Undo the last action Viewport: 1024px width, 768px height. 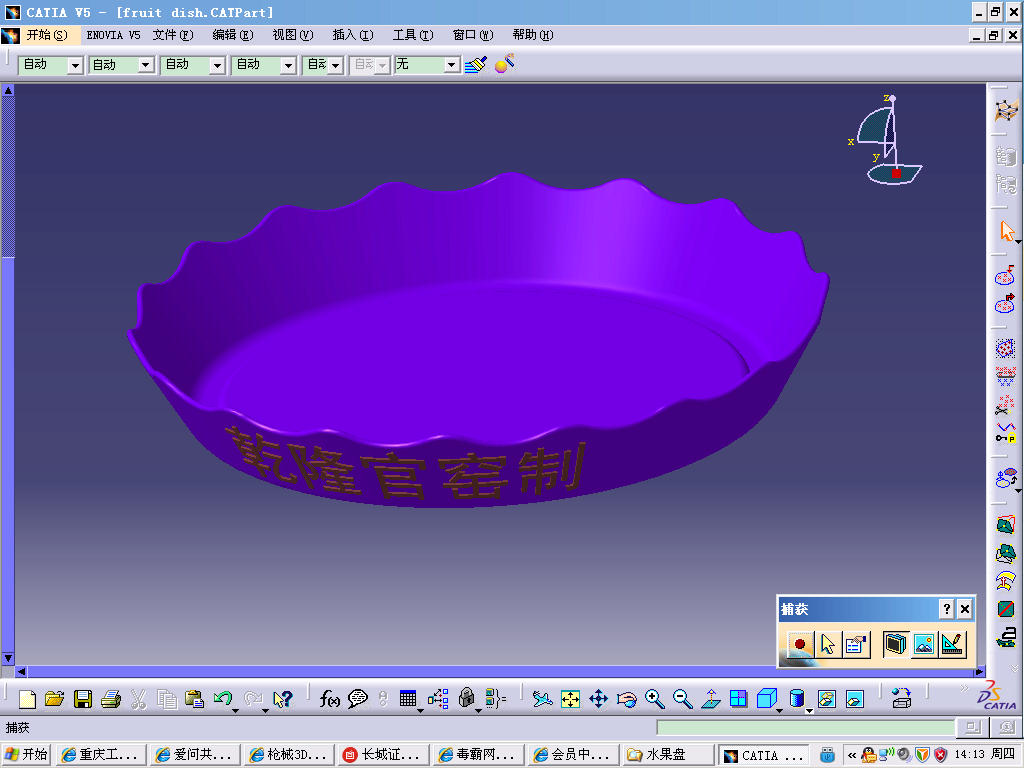223,699
